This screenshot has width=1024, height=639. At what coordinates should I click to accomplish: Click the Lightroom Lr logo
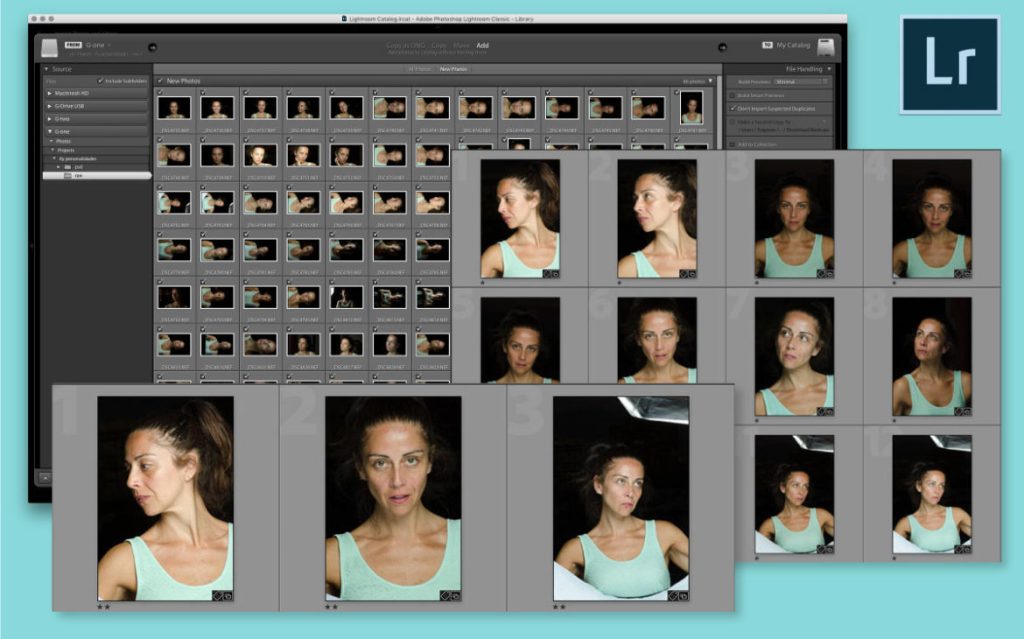point(949,64)
